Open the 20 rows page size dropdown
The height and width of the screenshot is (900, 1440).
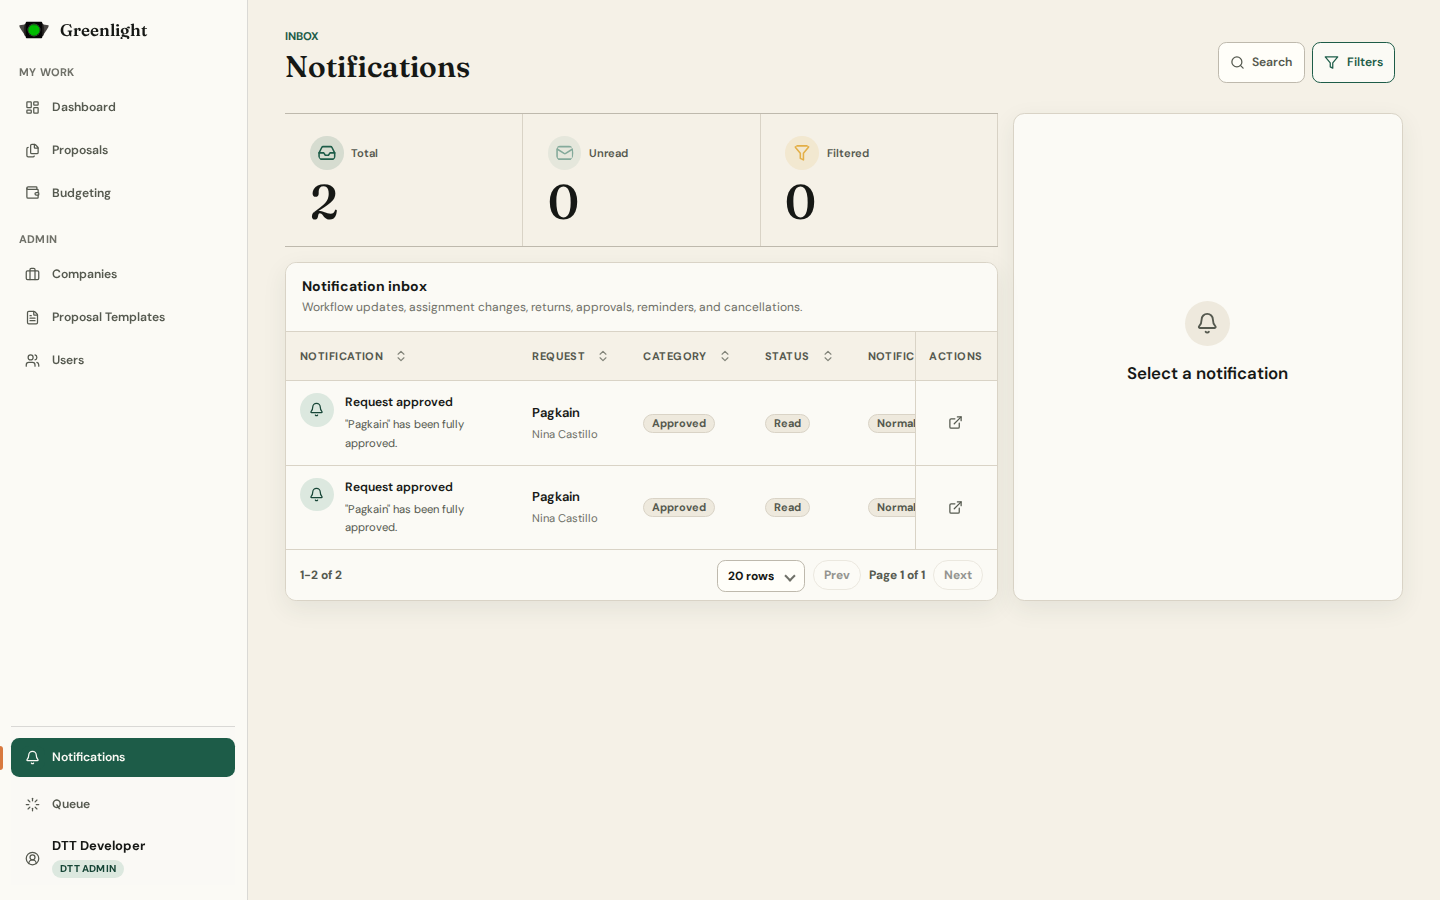(x=761, y=576)
